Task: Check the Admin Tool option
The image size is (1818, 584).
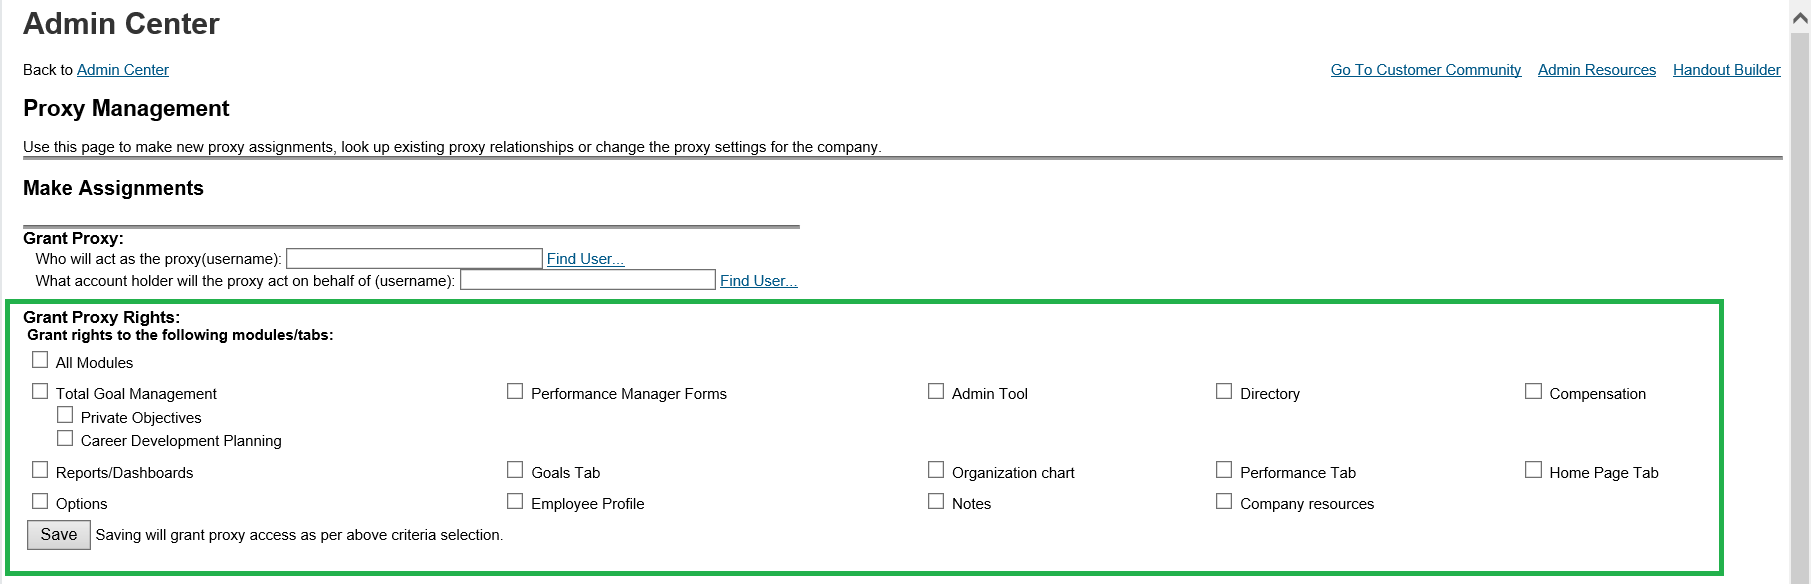Action: point(936,391)
